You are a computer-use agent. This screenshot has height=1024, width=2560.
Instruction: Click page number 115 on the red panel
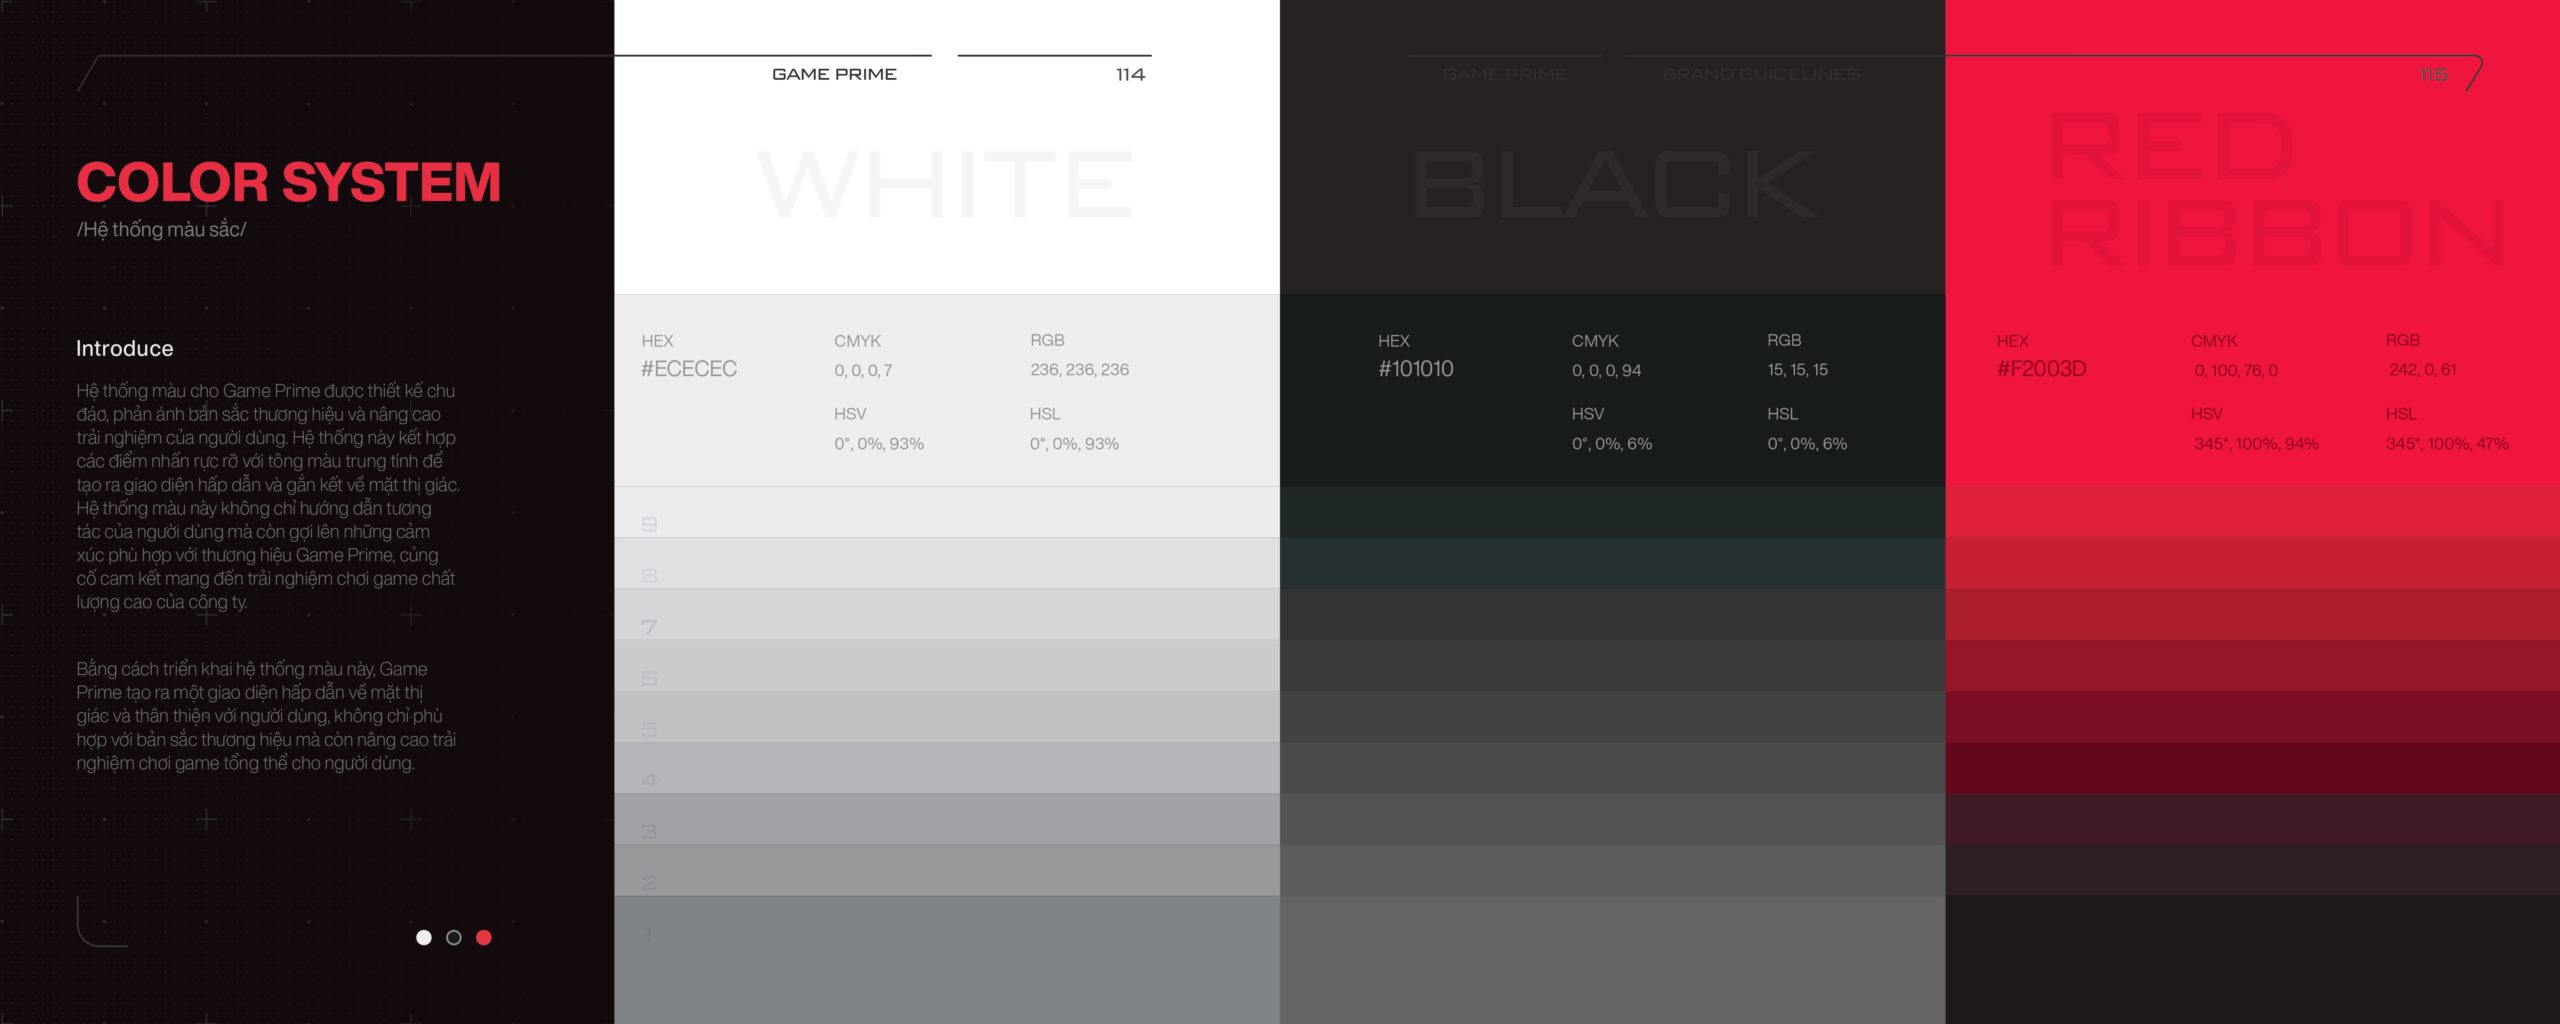(2434, 74)
